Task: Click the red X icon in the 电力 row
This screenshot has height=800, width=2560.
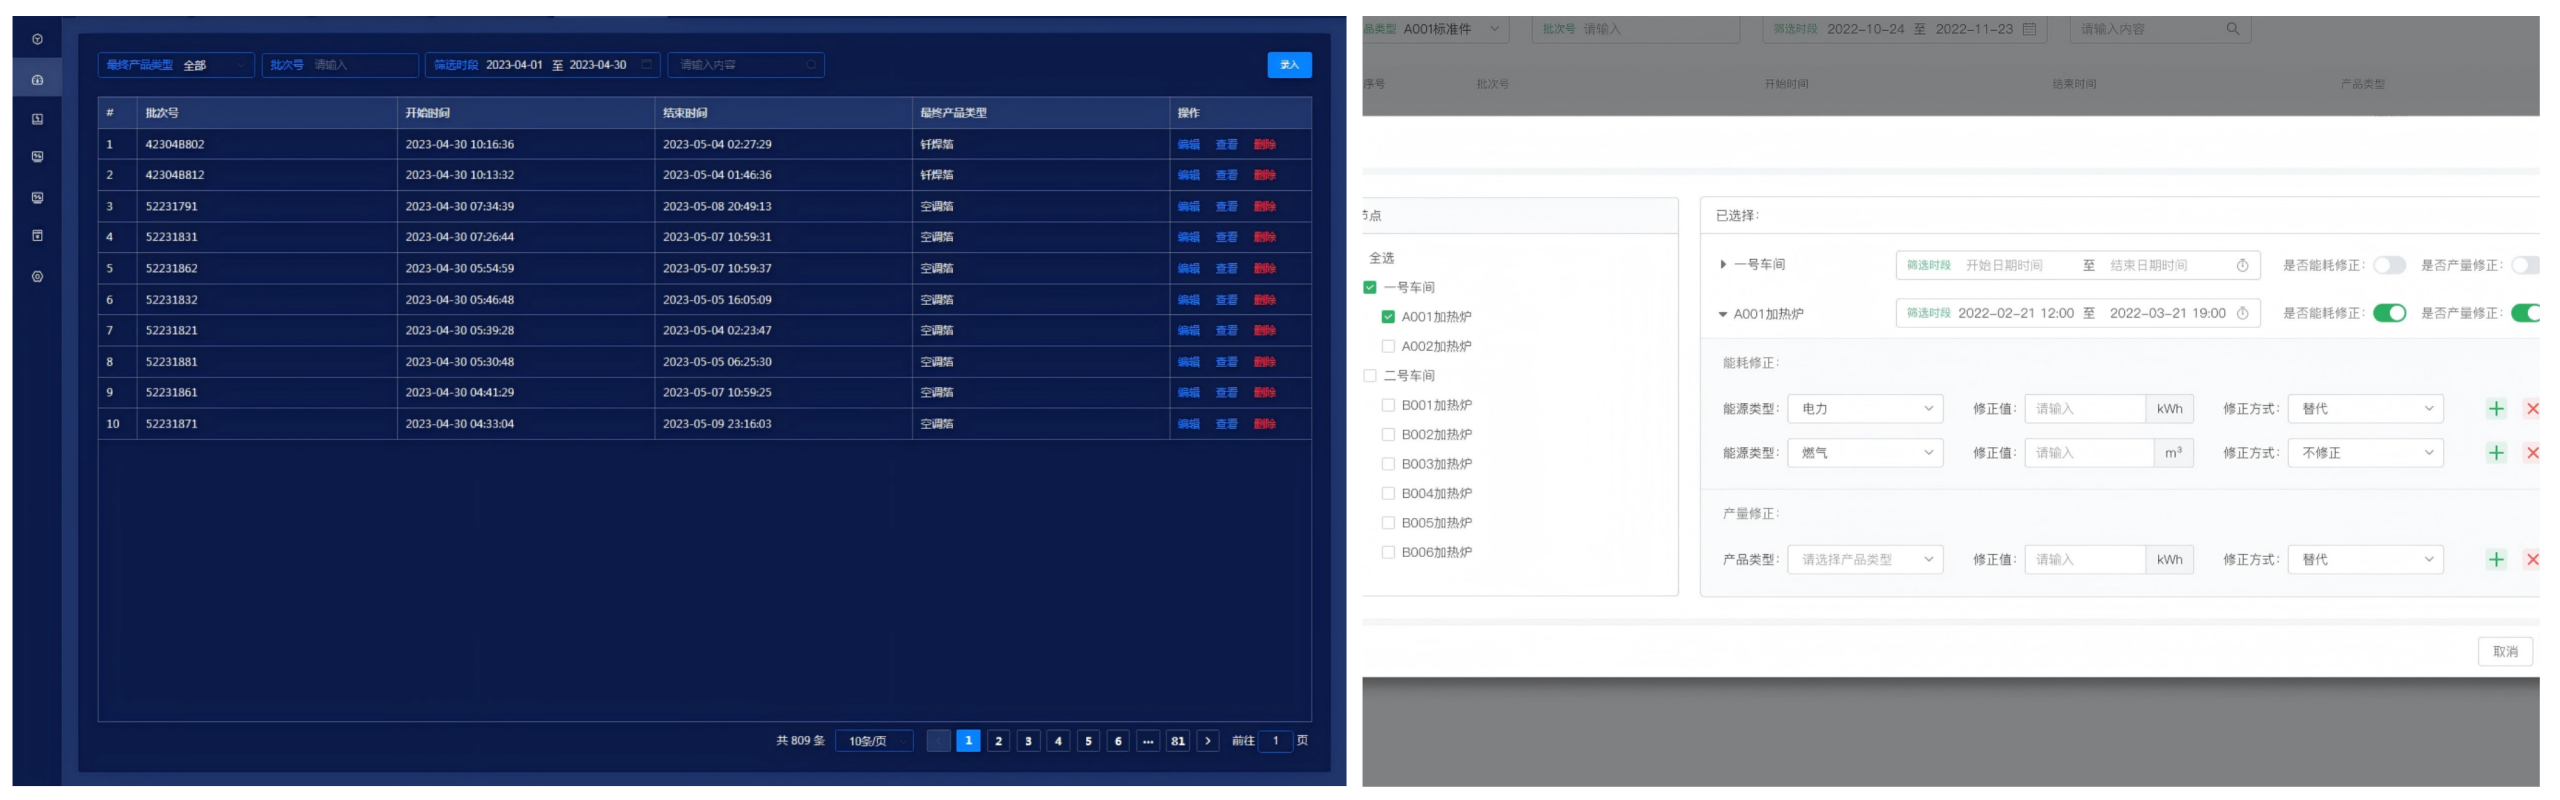Action: (2532, 409)
